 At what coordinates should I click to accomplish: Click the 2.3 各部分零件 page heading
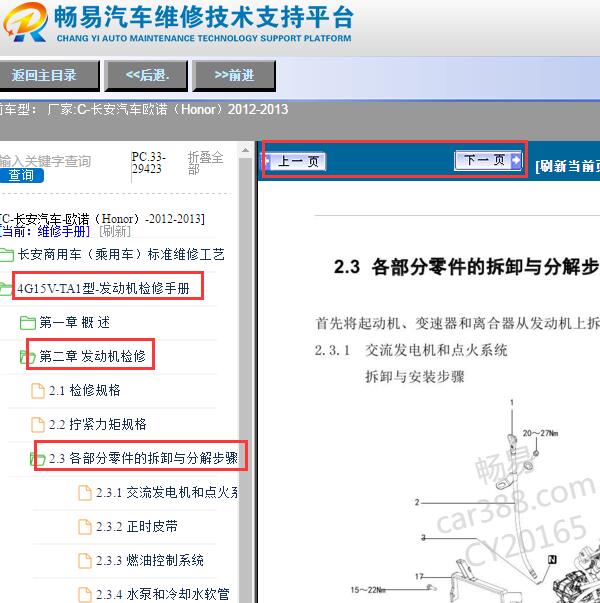[x=467, y=267]
